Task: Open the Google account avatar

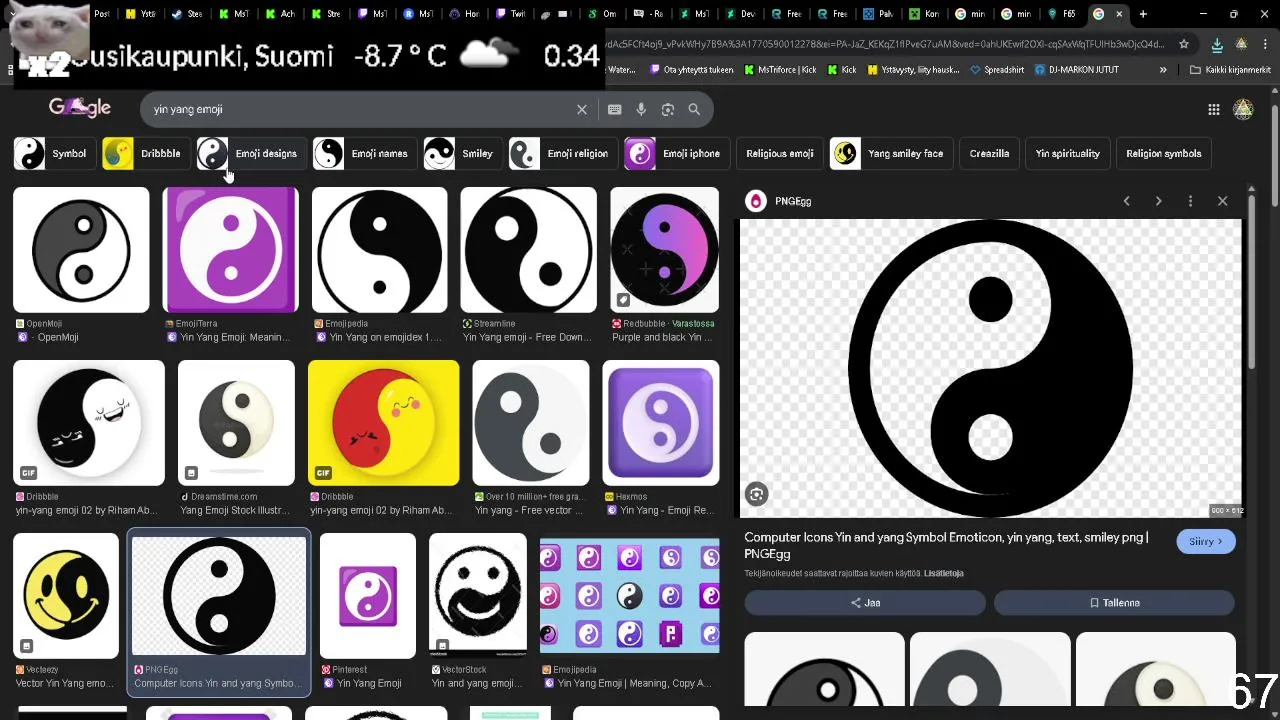Action: pyautogui.click(x=1243, y=109)
